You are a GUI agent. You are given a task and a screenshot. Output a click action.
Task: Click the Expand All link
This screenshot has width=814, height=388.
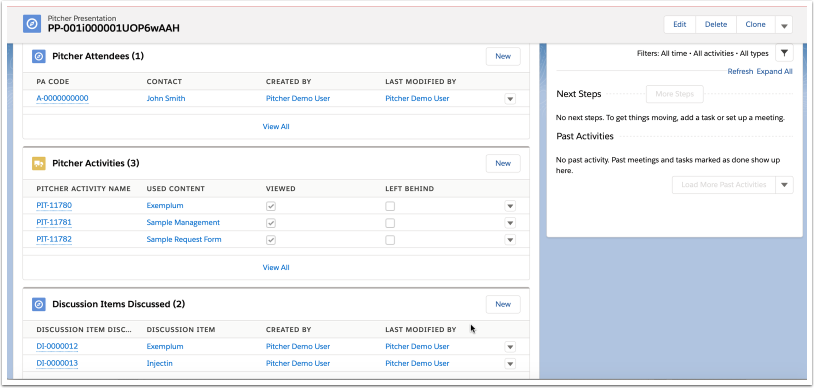click(775, 72)
